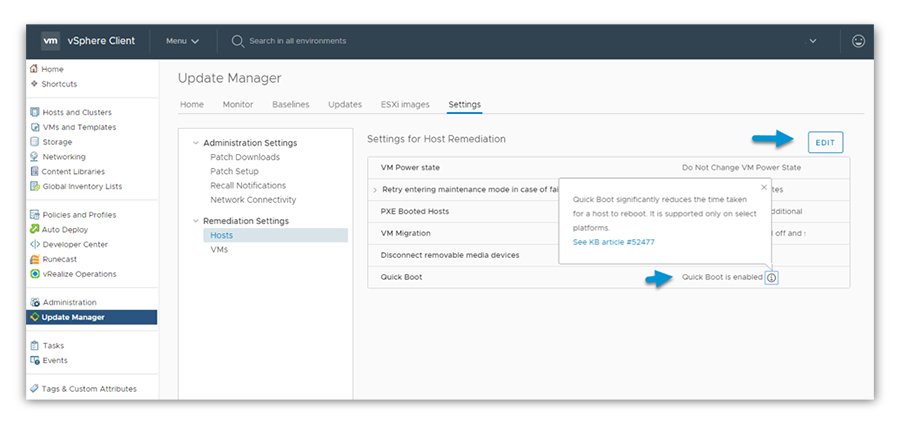Image resolution: width=900 pixels, height=424 pixels.
Task: Select Patch Downloads setting
Action: 245,157
